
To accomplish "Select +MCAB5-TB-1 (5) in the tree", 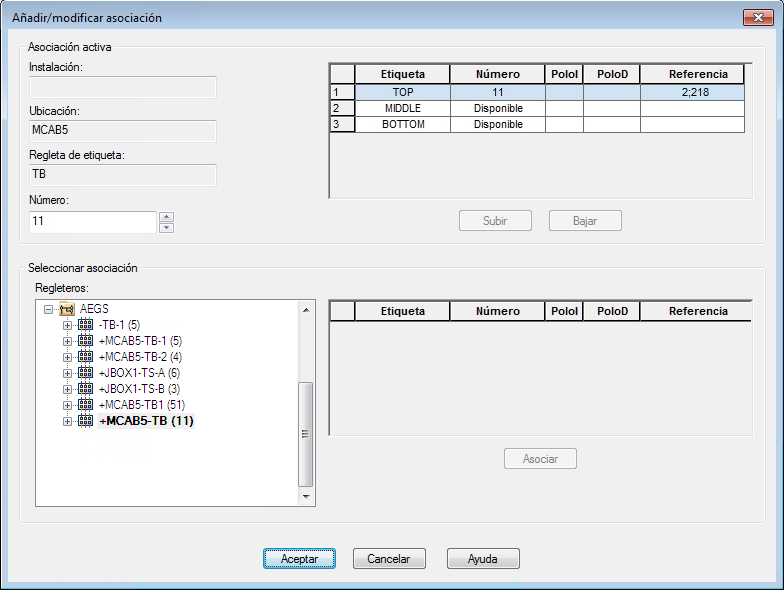I will point(140,341).
